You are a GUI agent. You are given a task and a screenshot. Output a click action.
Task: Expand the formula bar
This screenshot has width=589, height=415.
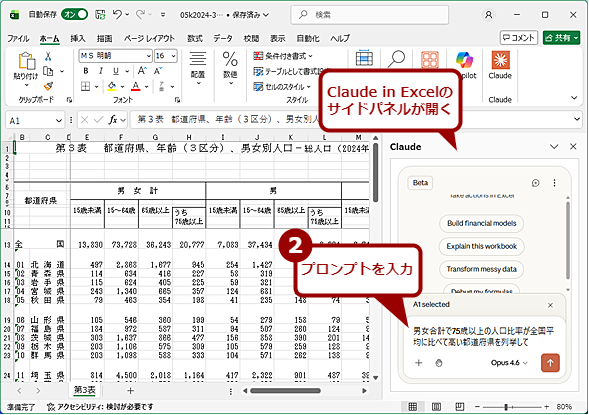pyautogui.click(x=577, y=119)
